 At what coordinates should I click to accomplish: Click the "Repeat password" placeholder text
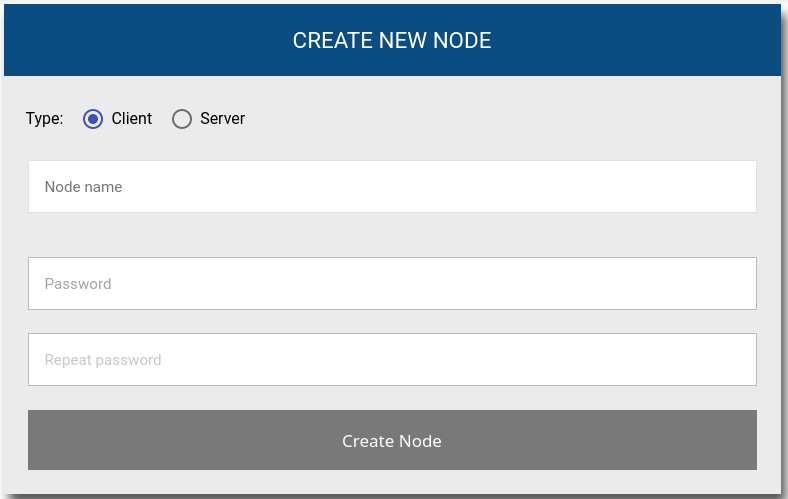pos(103,360)
